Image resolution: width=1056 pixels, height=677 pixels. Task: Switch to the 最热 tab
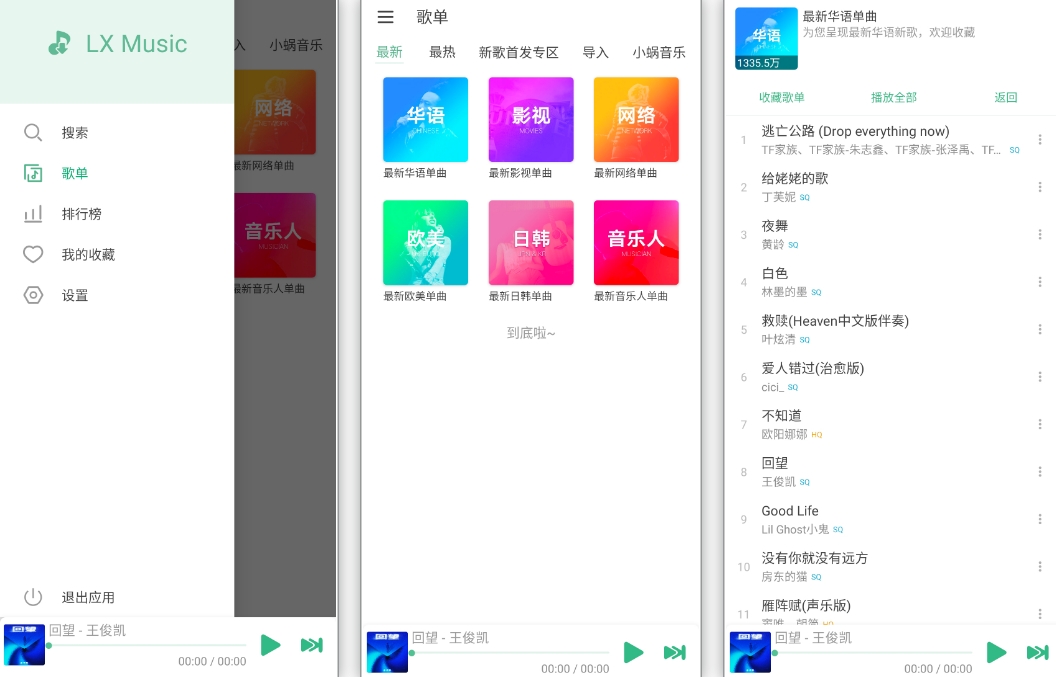coord(442,52)
